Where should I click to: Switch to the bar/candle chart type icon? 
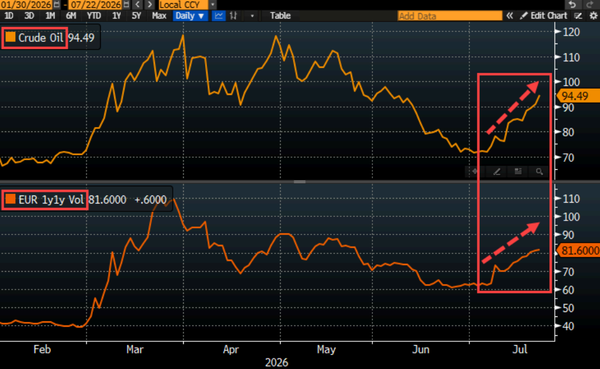click(233, 16)
